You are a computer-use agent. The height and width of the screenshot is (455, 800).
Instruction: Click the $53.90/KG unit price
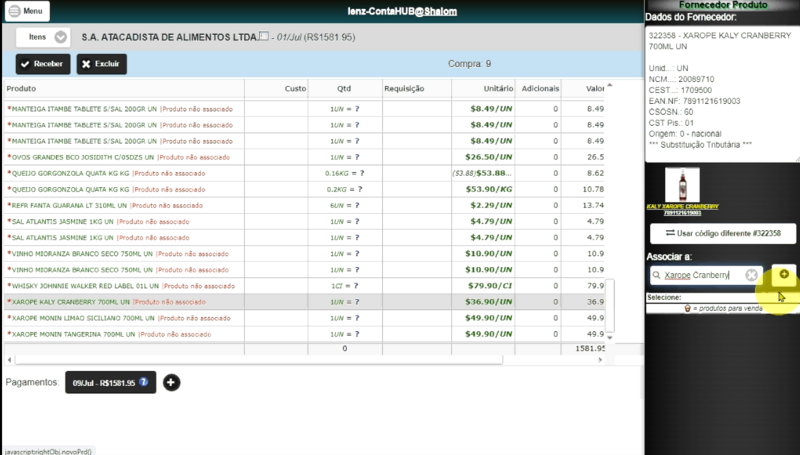click(x=488, y=189)
